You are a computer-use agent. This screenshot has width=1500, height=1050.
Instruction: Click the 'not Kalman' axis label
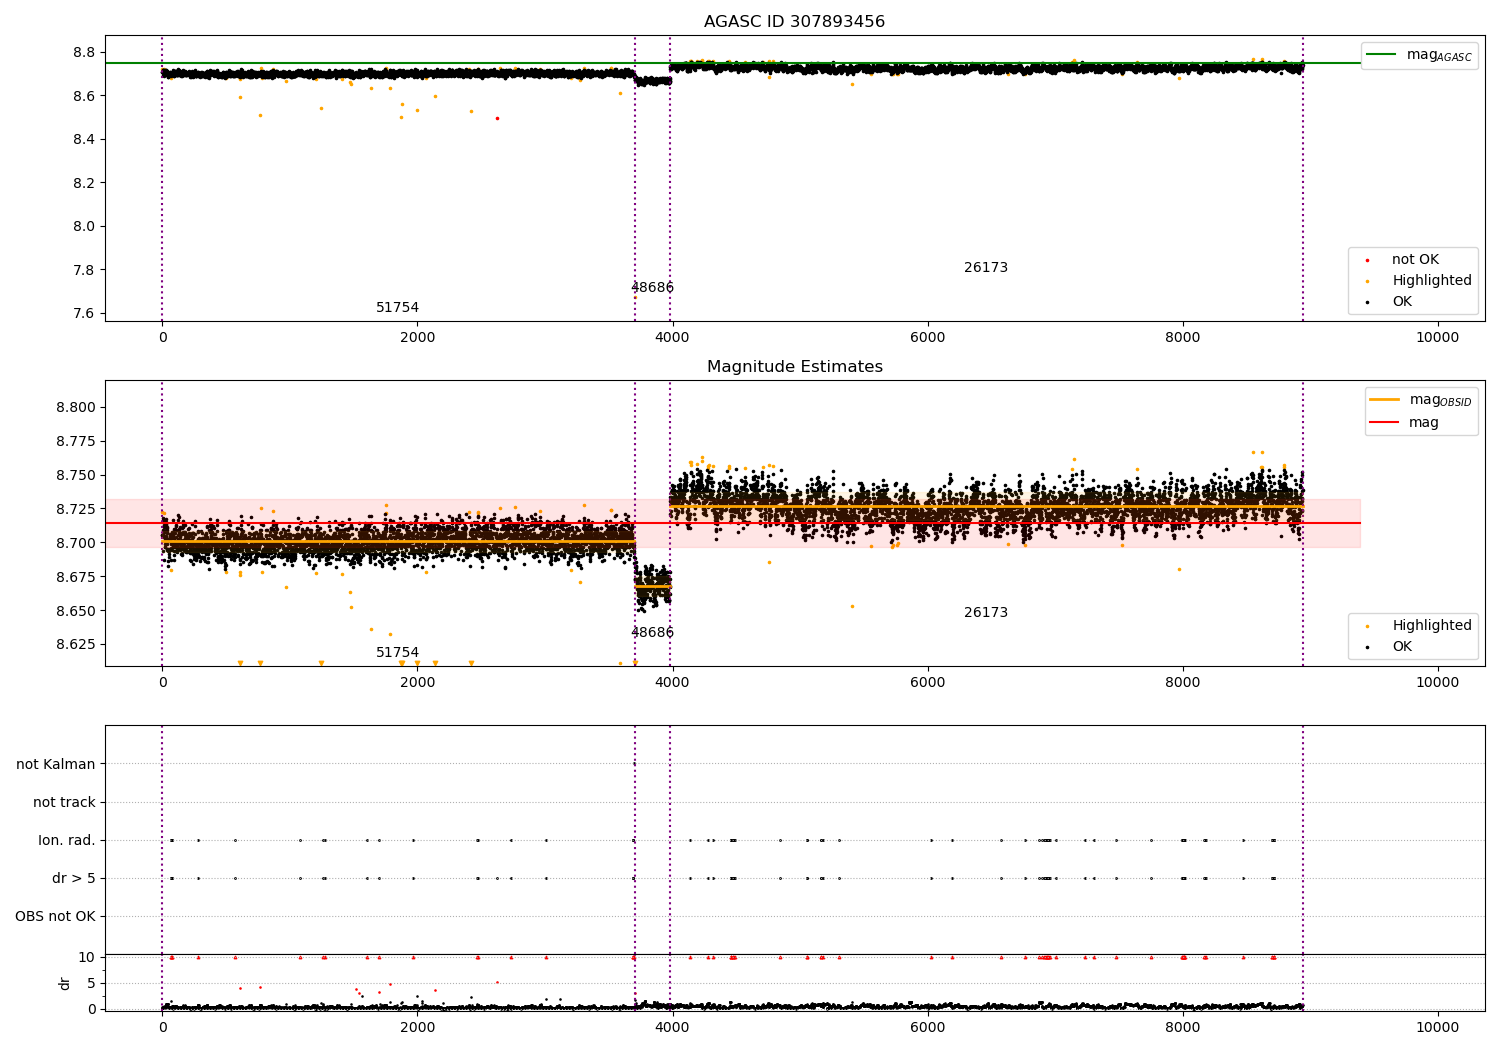[x=56, y=765]
